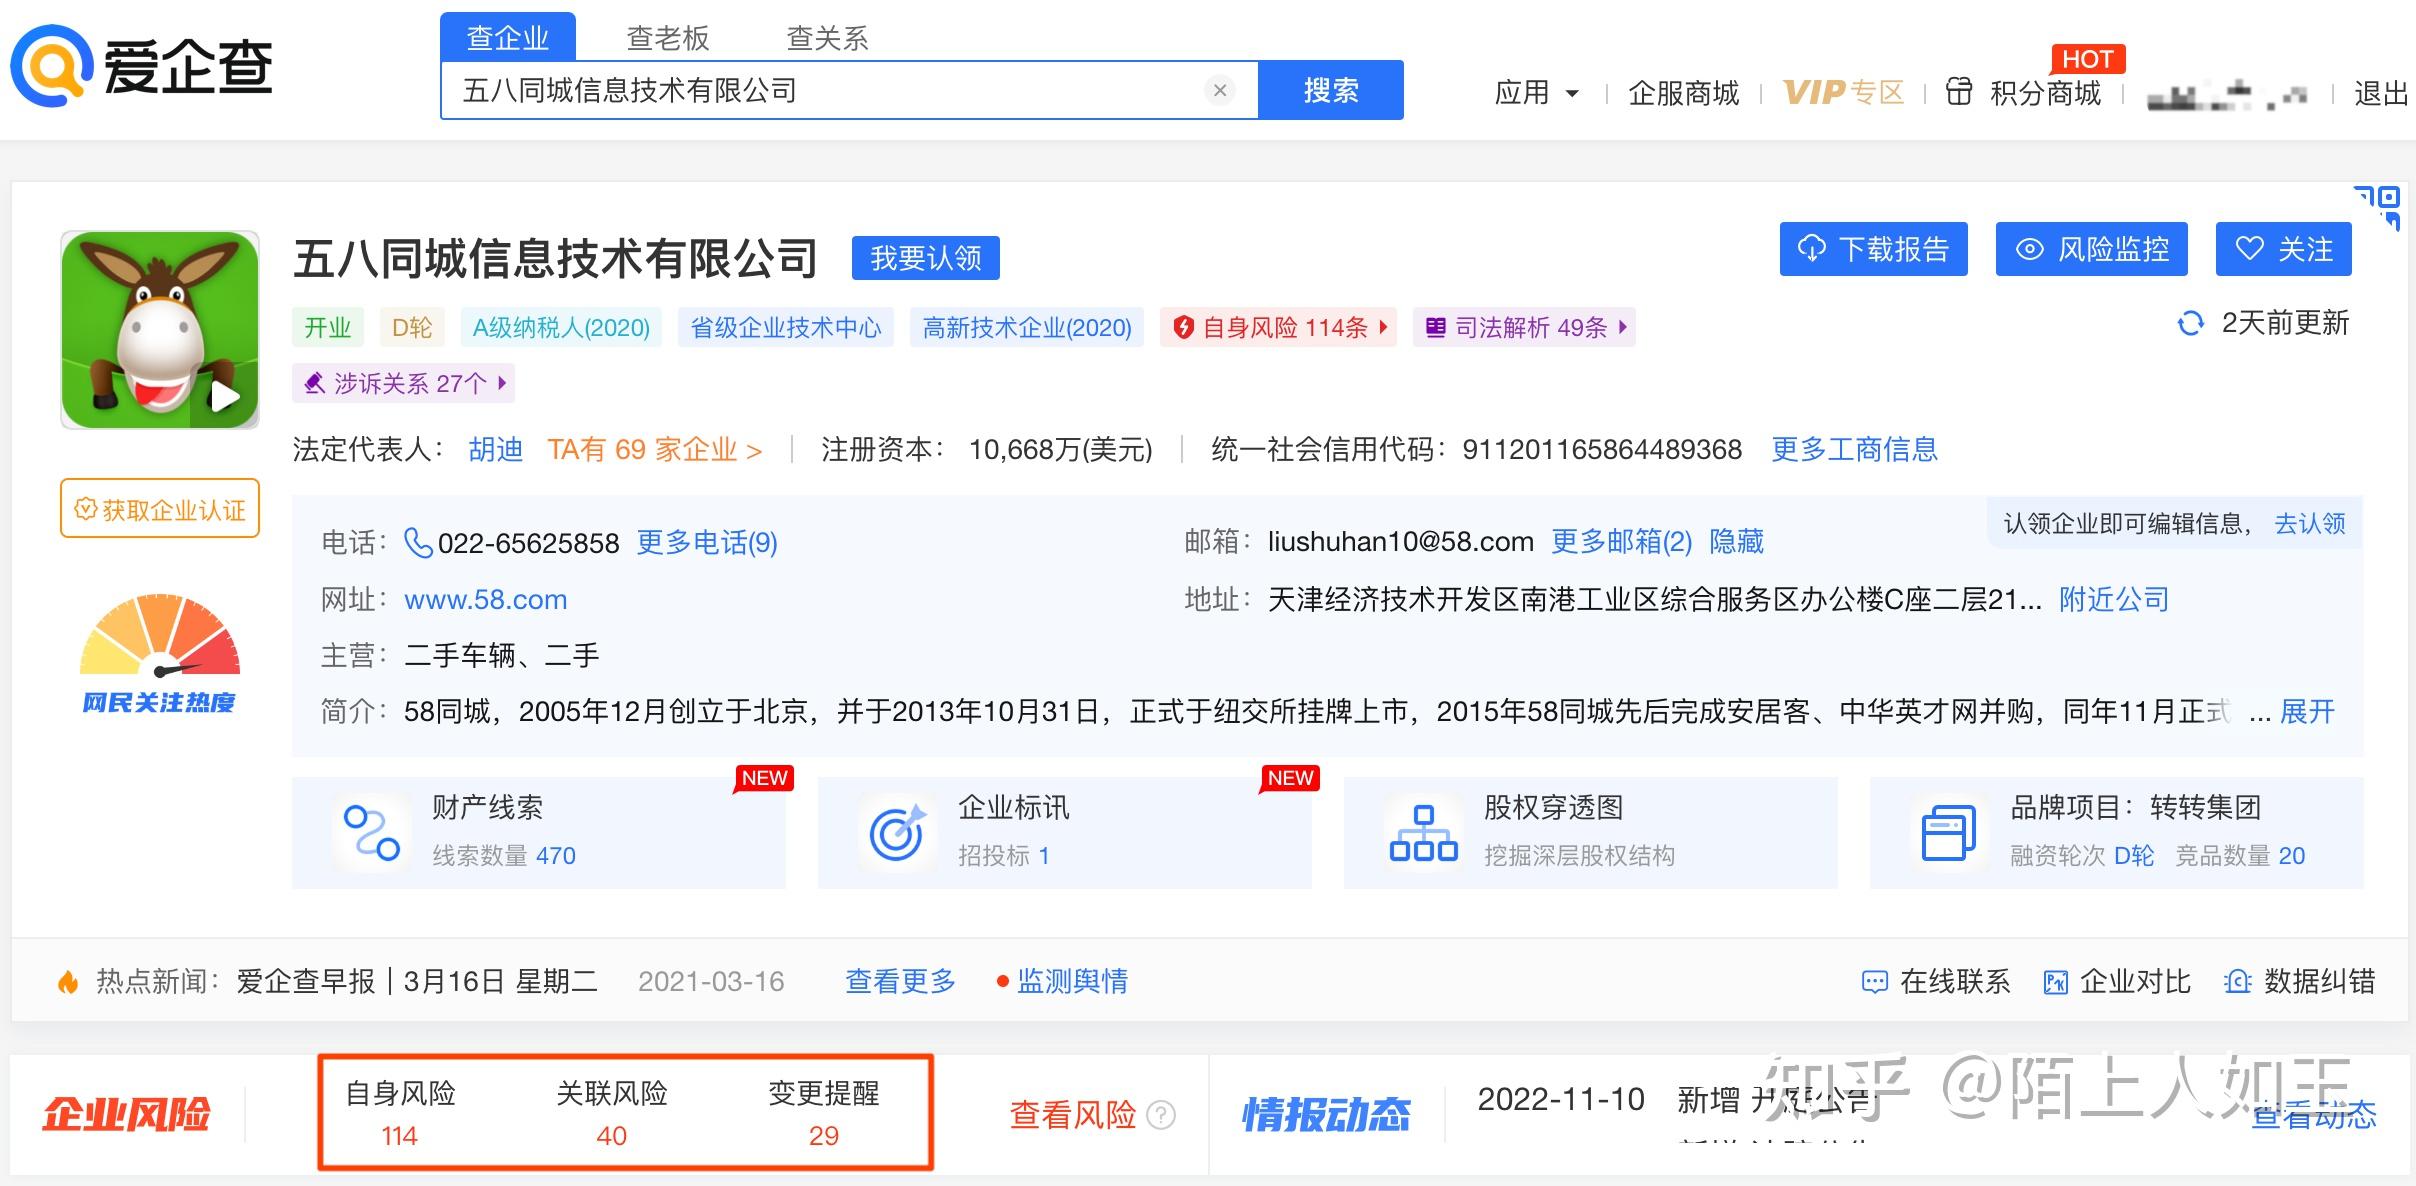Follow the company with 关注 button
This screenshot has height=1186, width=2416.
(2284, 249)
